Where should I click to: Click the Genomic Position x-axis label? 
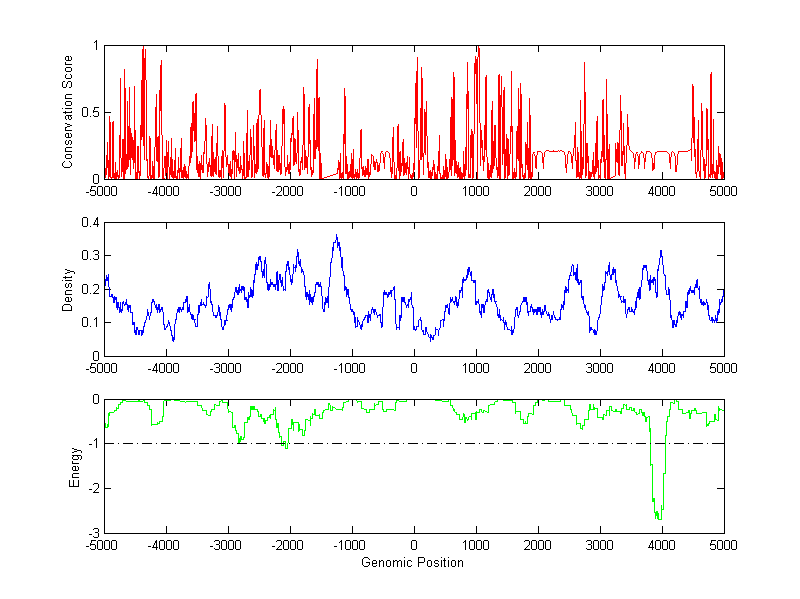[x=414, y=562]
